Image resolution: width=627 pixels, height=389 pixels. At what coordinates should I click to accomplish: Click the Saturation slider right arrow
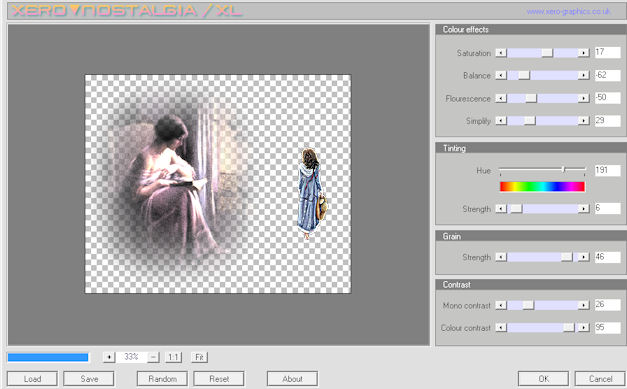click(584, 53)
